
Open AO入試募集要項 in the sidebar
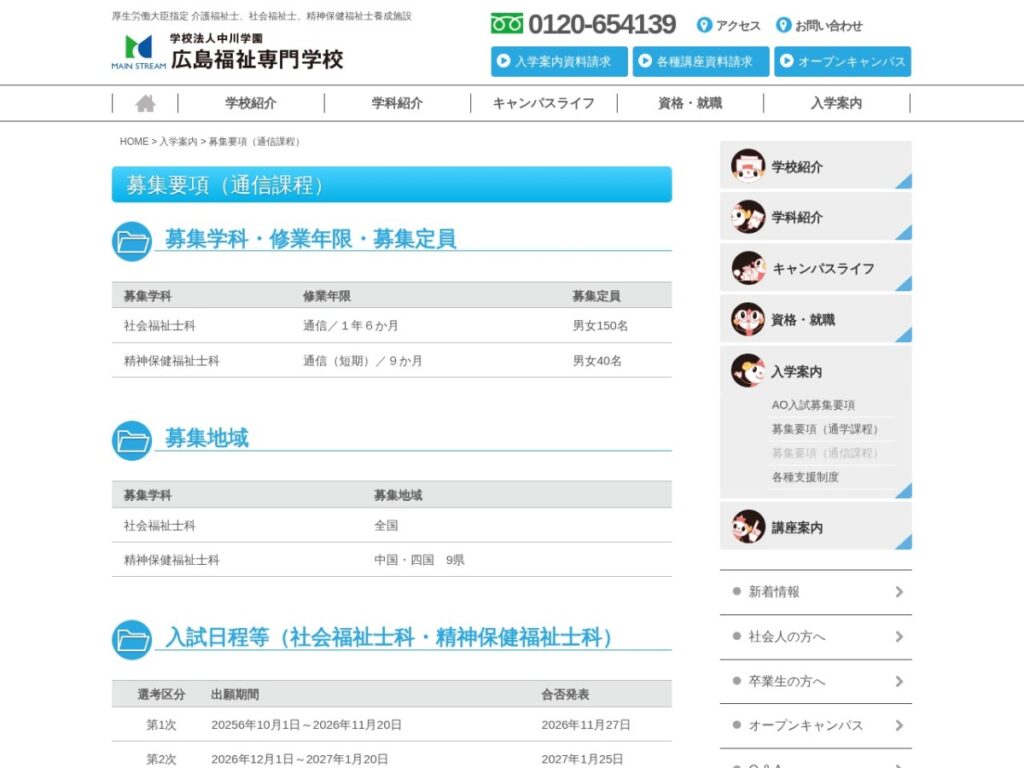pos(813,405)
